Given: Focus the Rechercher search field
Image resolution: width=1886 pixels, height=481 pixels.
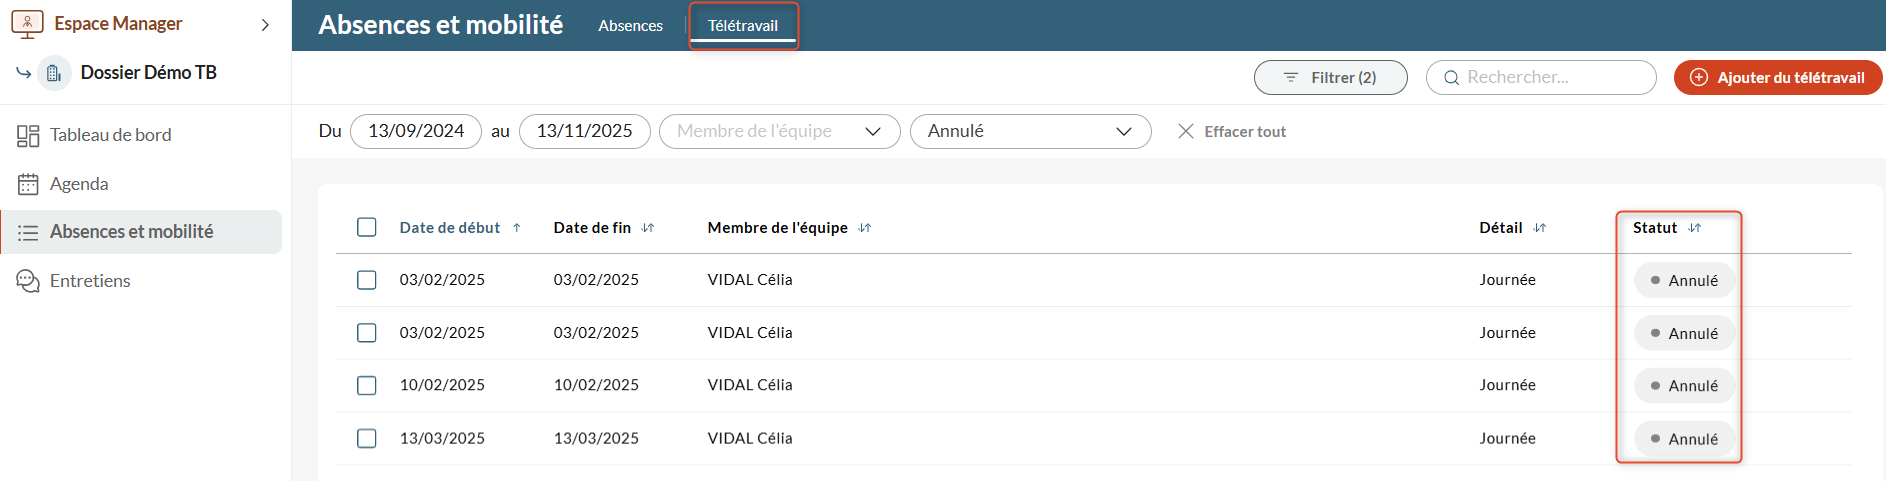Looking at the screenshot, I should coord(1541,77).
